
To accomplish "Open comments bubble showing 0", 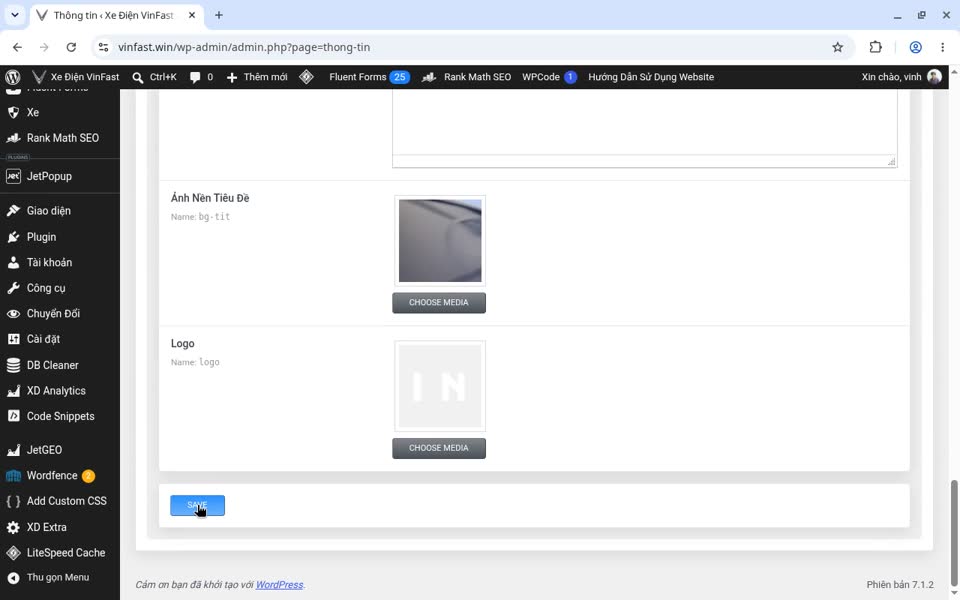I will pos(201,77).
